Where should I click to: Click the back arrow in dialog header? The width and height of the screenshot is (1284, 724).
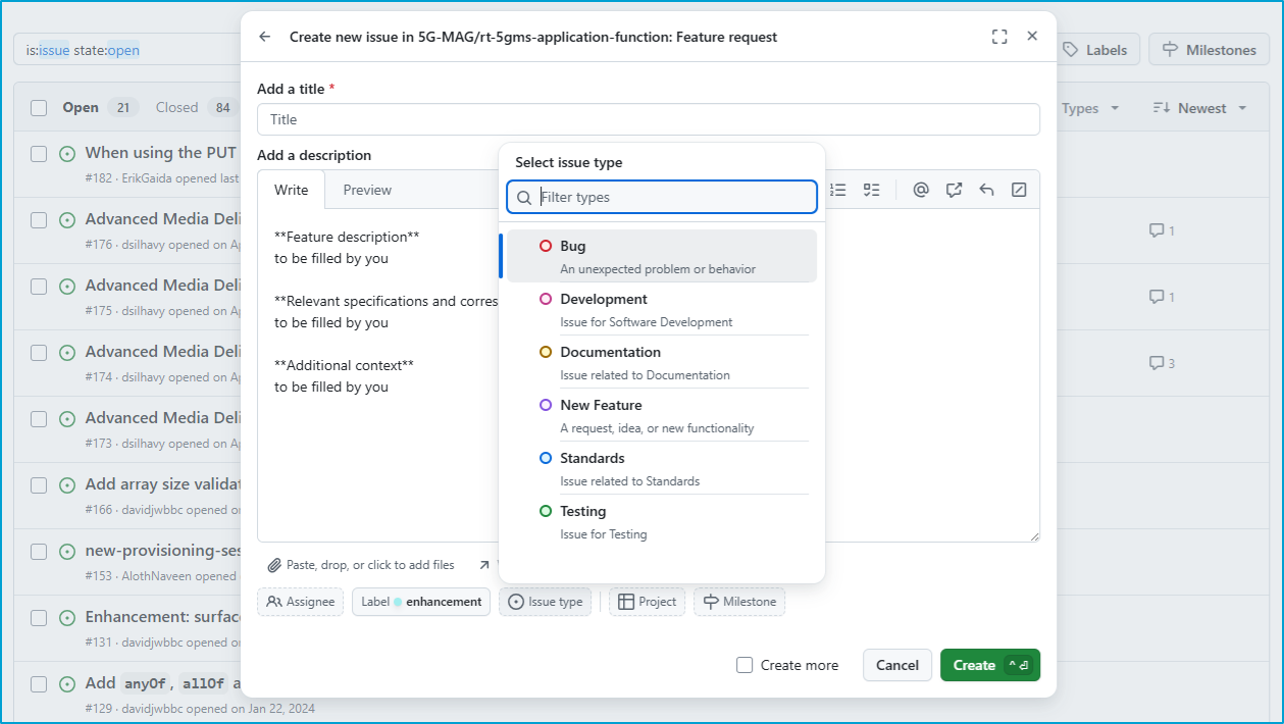tap(265, 37)
